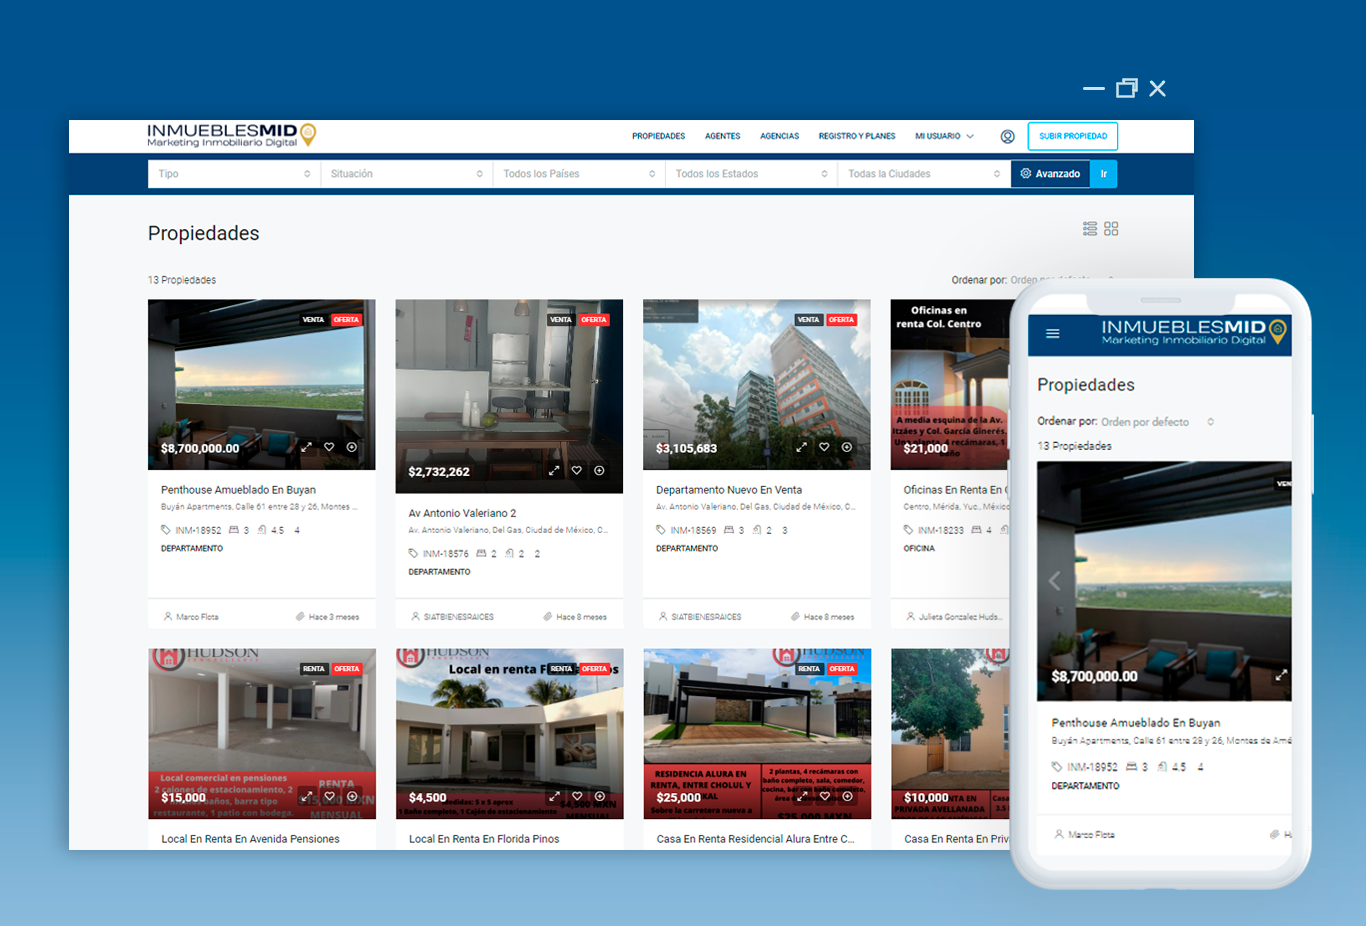
Task: Go to previous photo on phone preview
Action: pyautogui.click(x=1054, y=581)
